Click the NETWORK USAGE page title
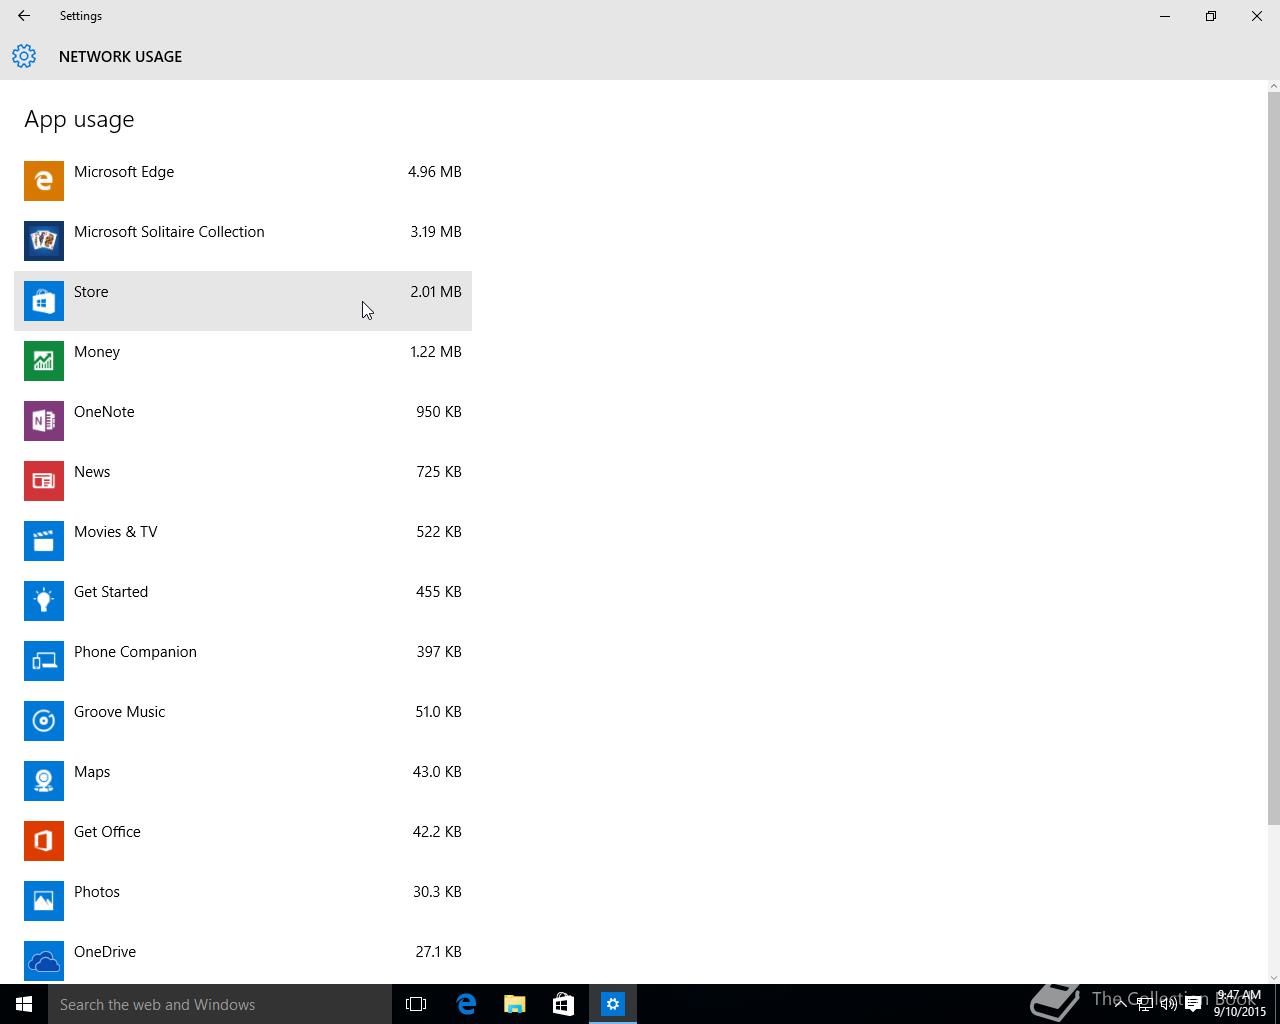Screen dimensions: 1280x1024 coord(120,57)
